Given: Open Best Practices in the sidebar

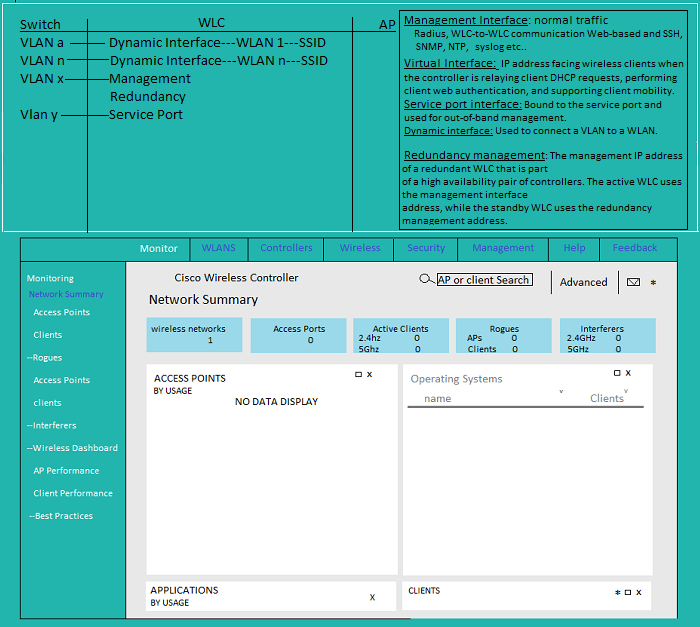Looking at the screenshot, I should coord(61,516).
